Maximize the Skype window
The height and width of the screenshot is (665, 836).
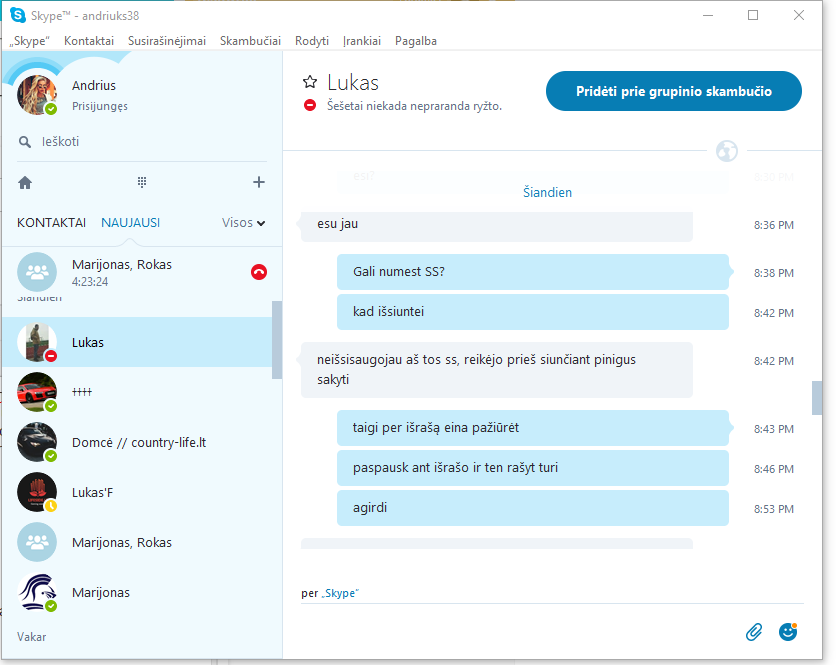click(753, 15)
